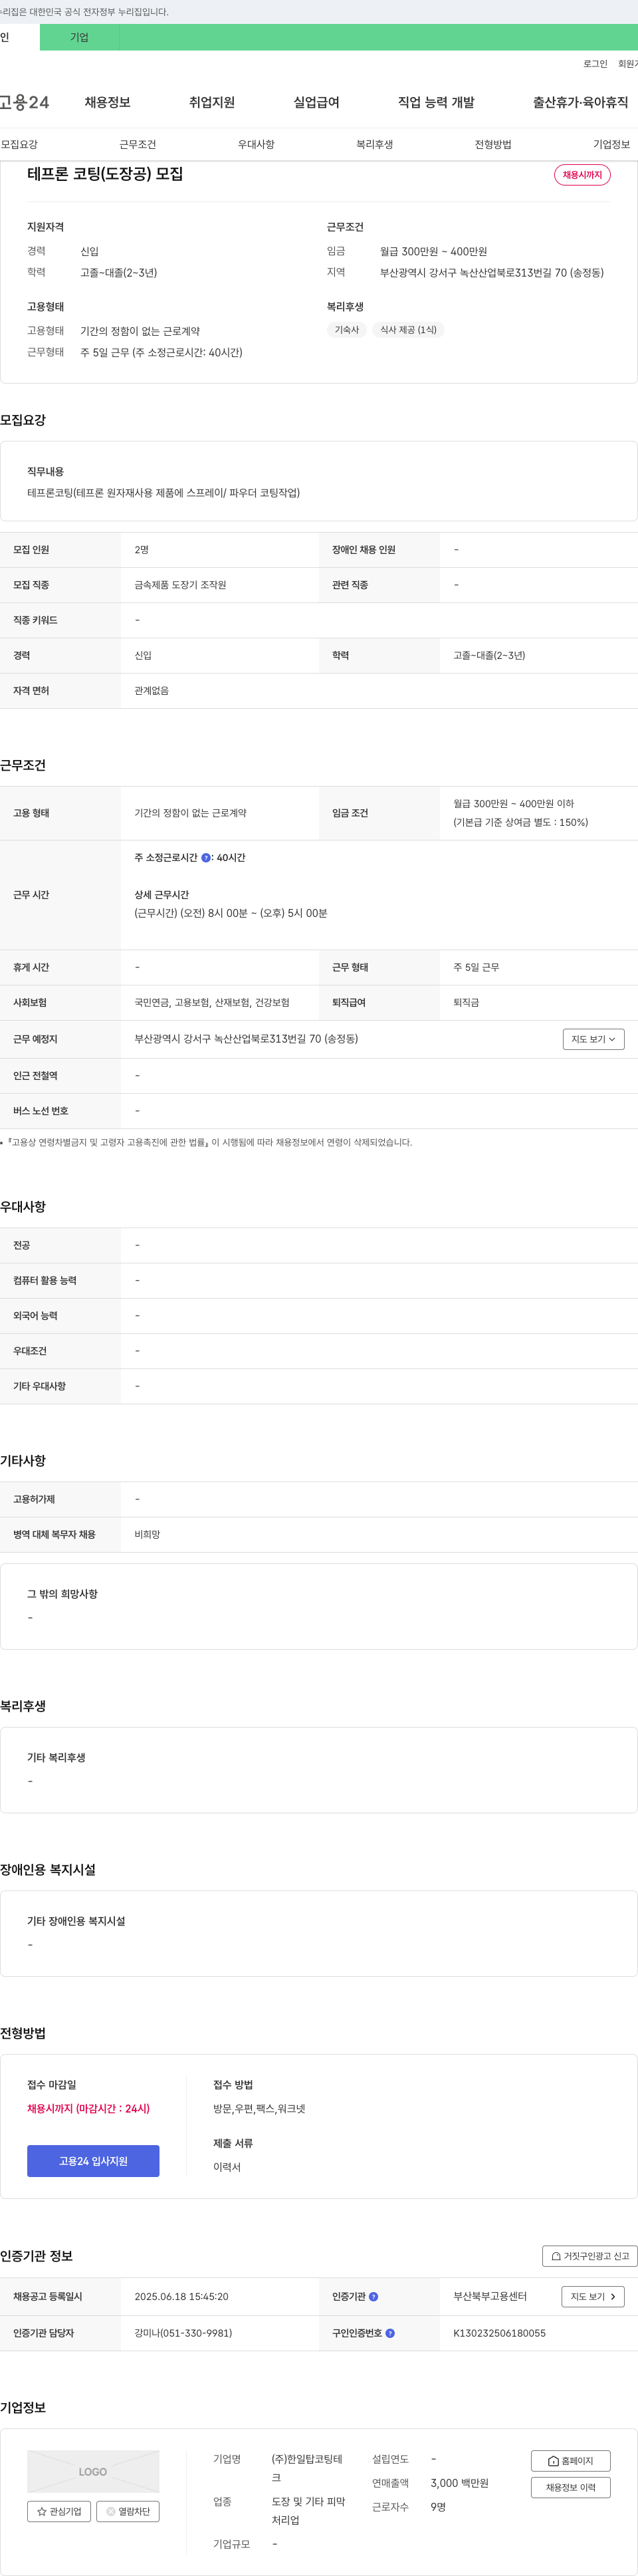Open the 채용정보 menu
Viewport: 638px width, 2576px height.
(x=107, y=102)
